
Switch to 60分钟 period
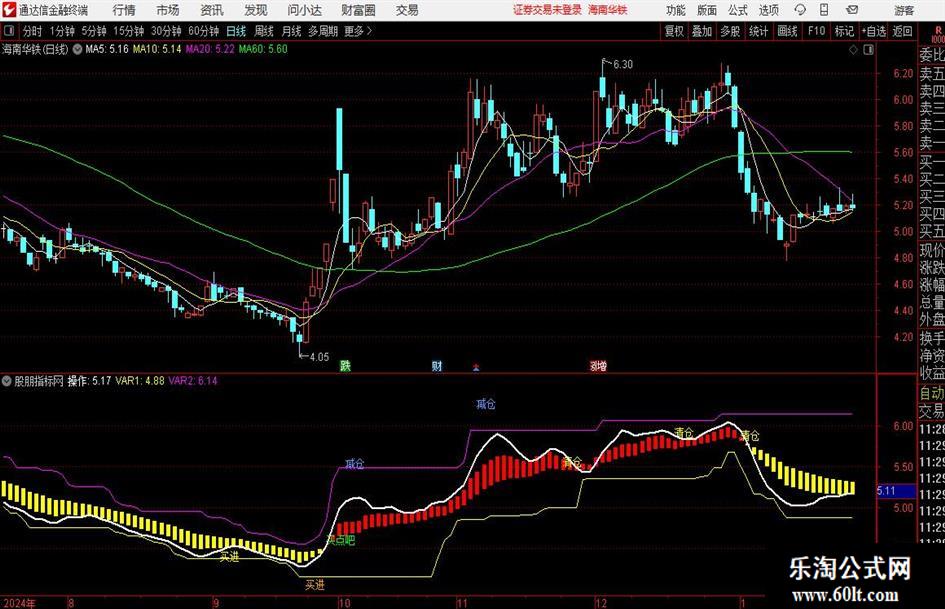(x=203, y=31)
